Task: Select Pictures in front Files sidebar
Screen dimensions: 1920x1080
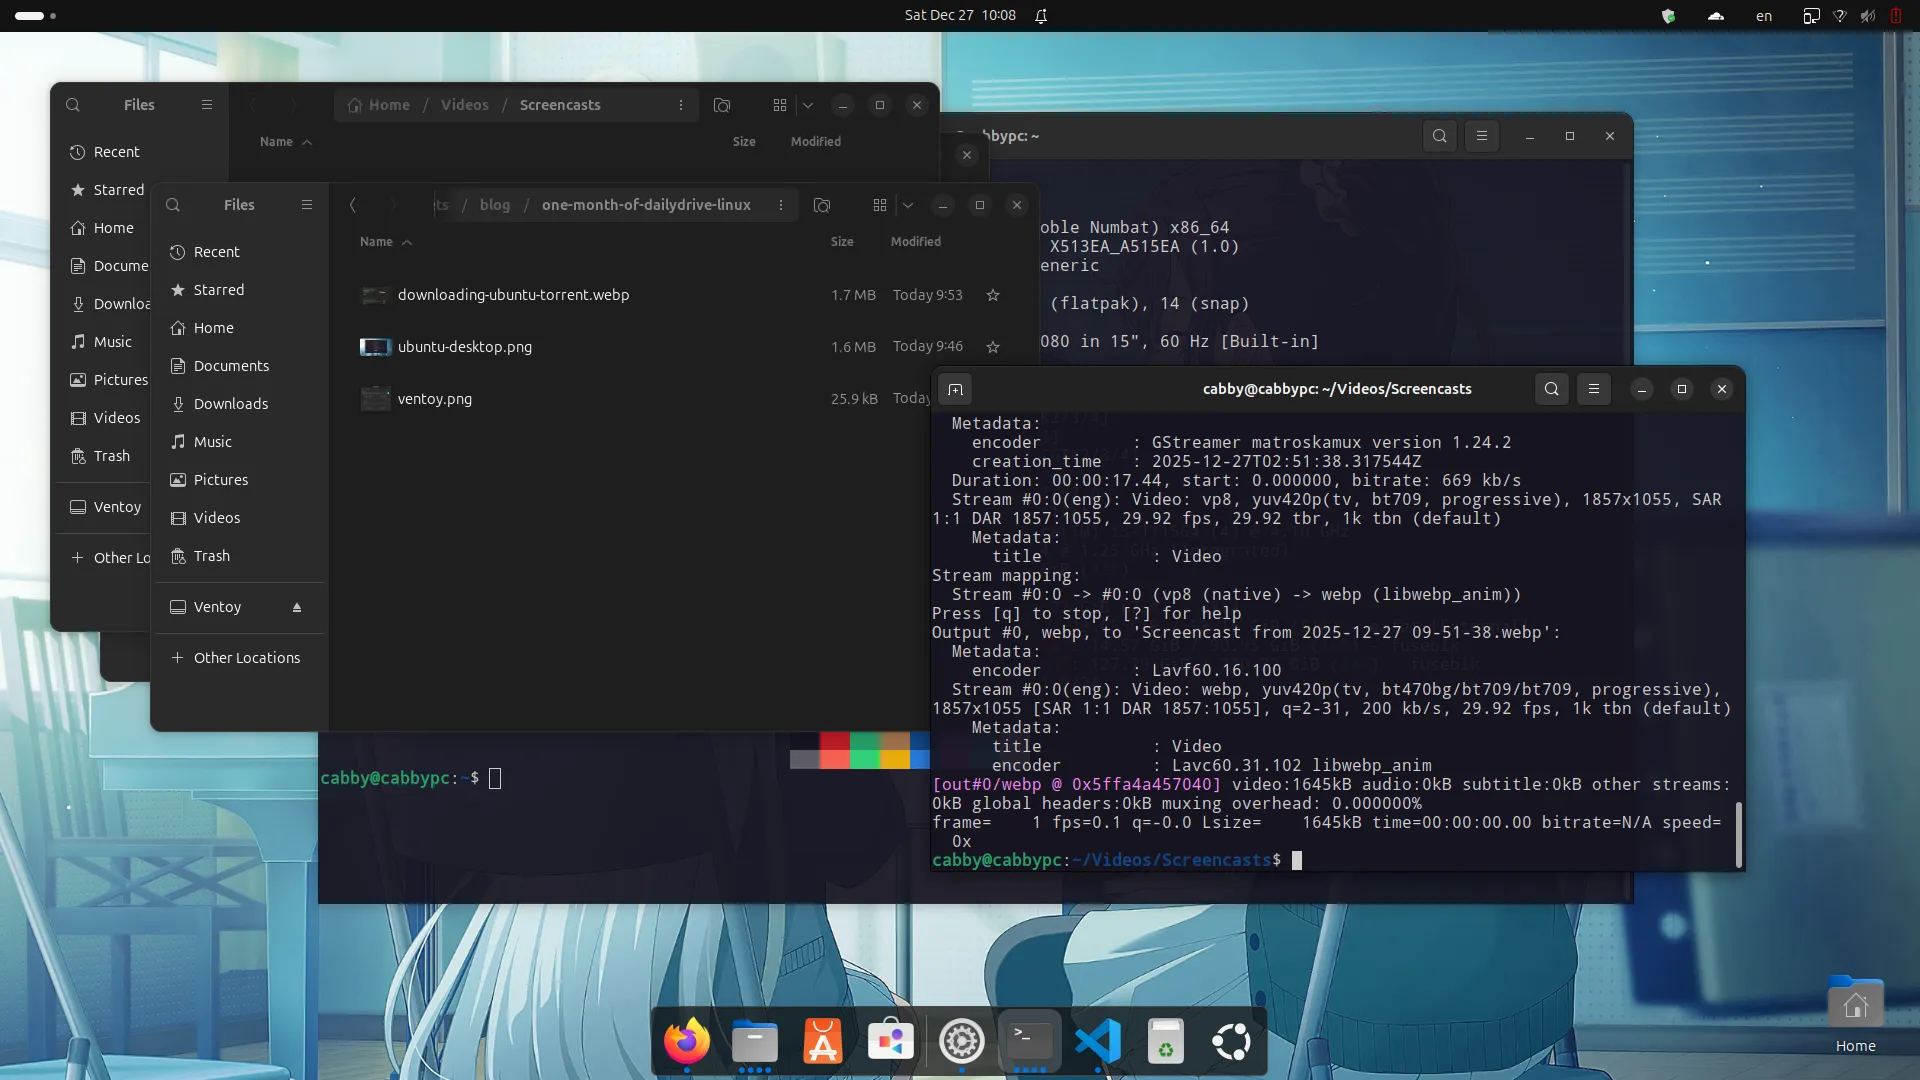Action: tap(220, 480)
